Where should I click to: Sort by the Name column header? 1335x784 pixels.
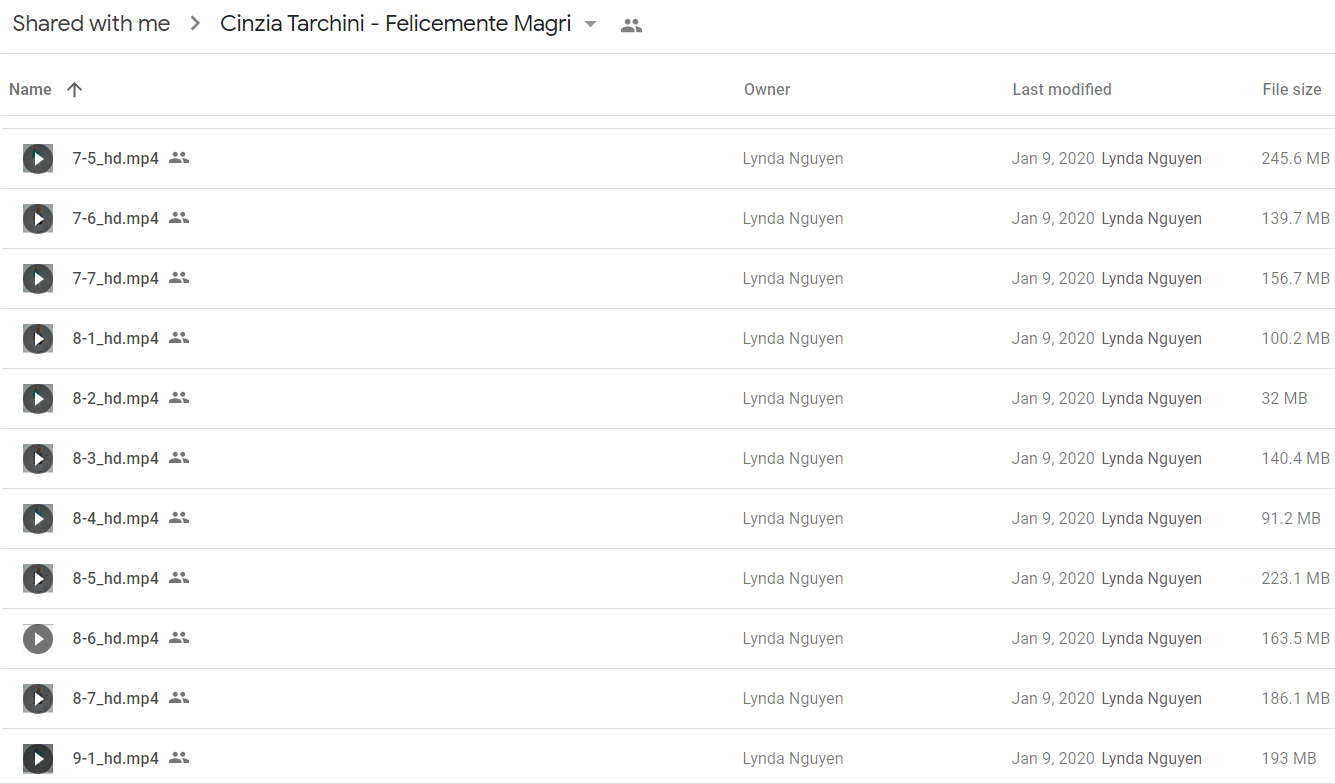click(30, 89)
